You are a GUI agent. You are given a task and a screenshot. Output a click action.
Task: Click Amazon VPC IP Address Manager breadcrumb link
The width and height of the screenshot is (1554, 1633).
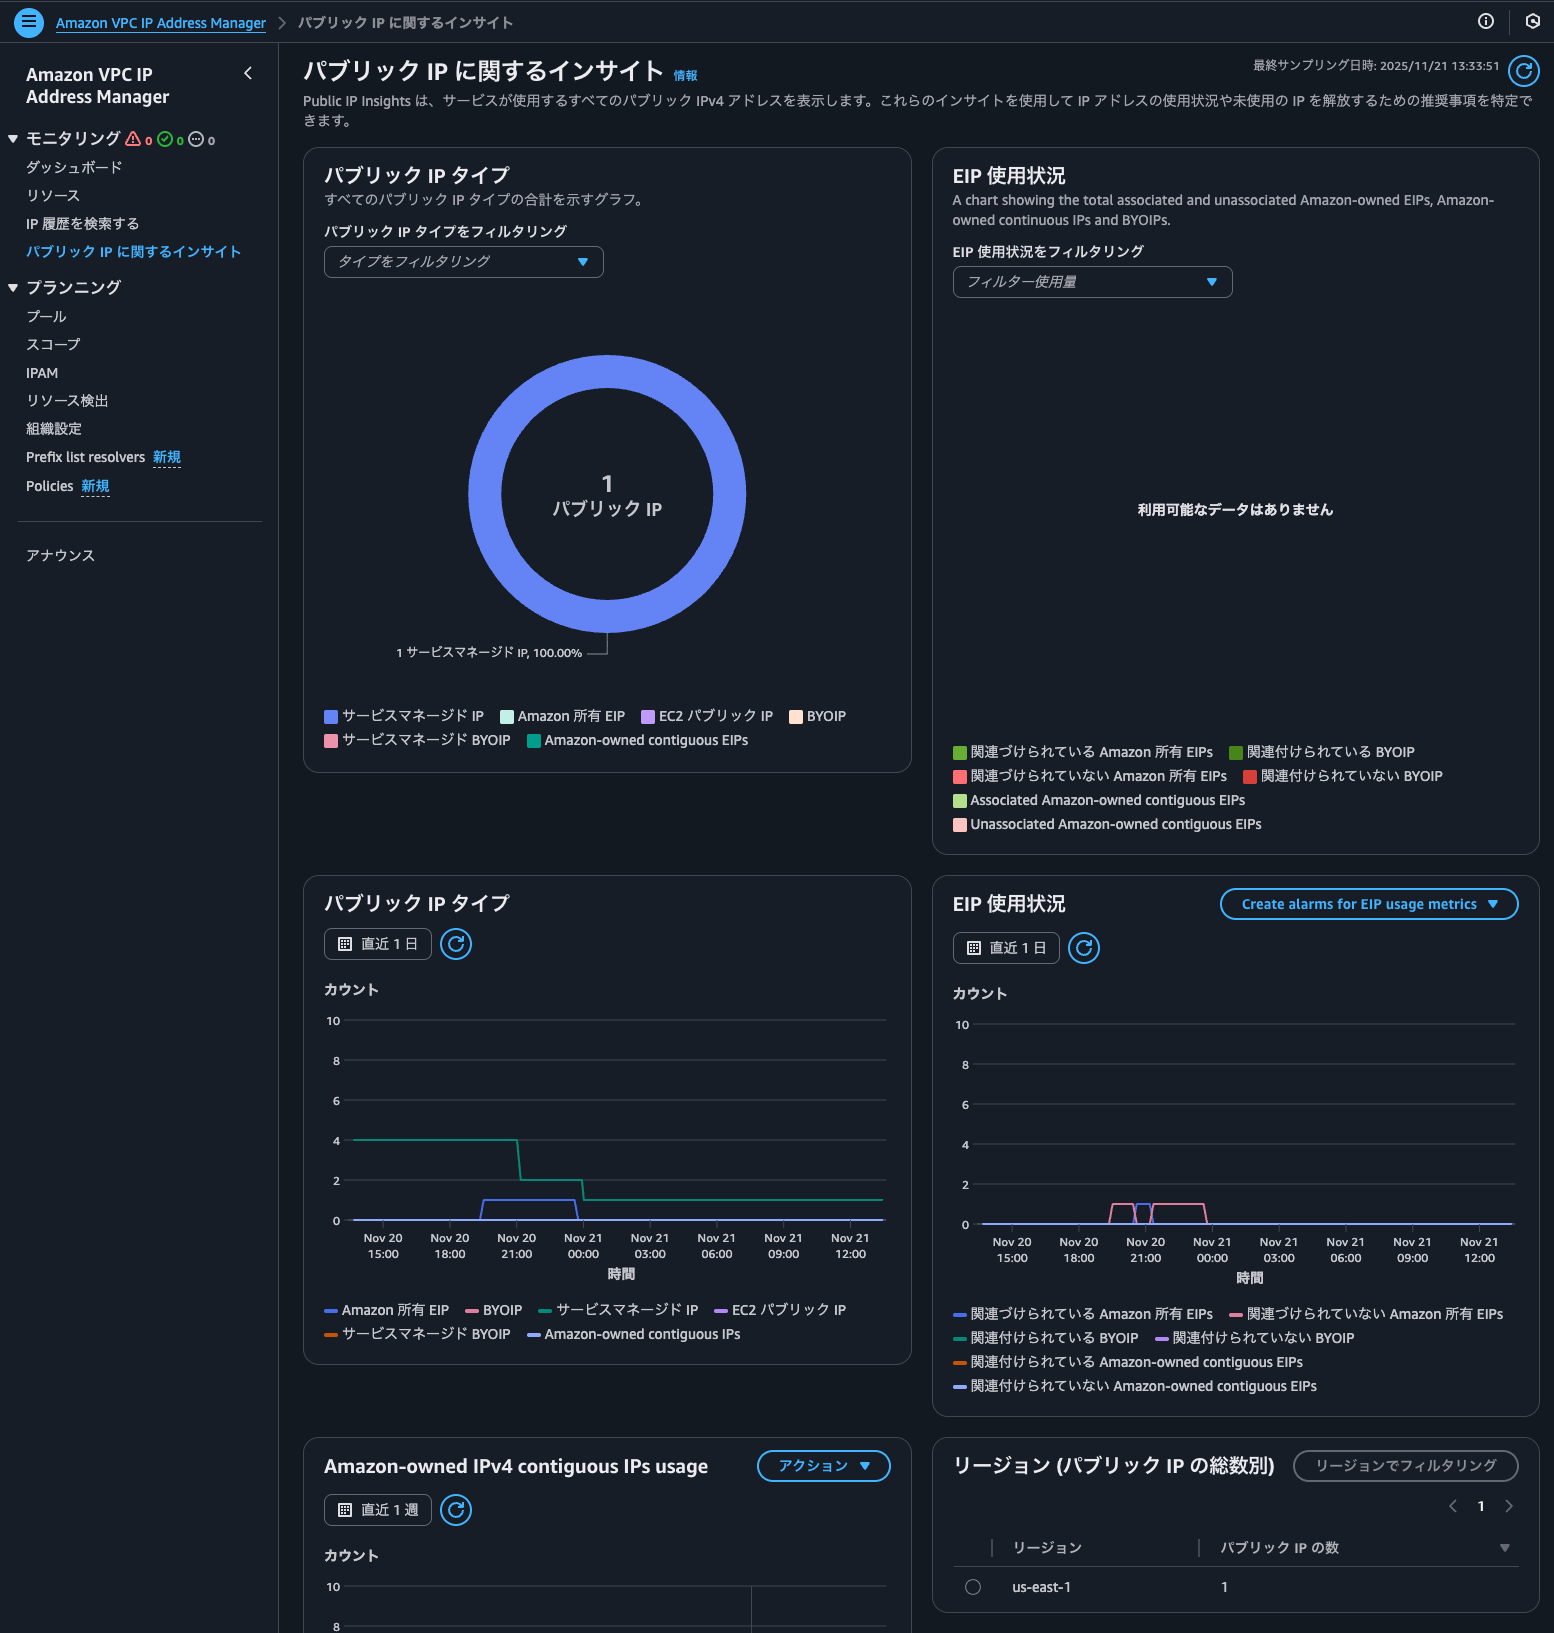click(x=161, y=22)
